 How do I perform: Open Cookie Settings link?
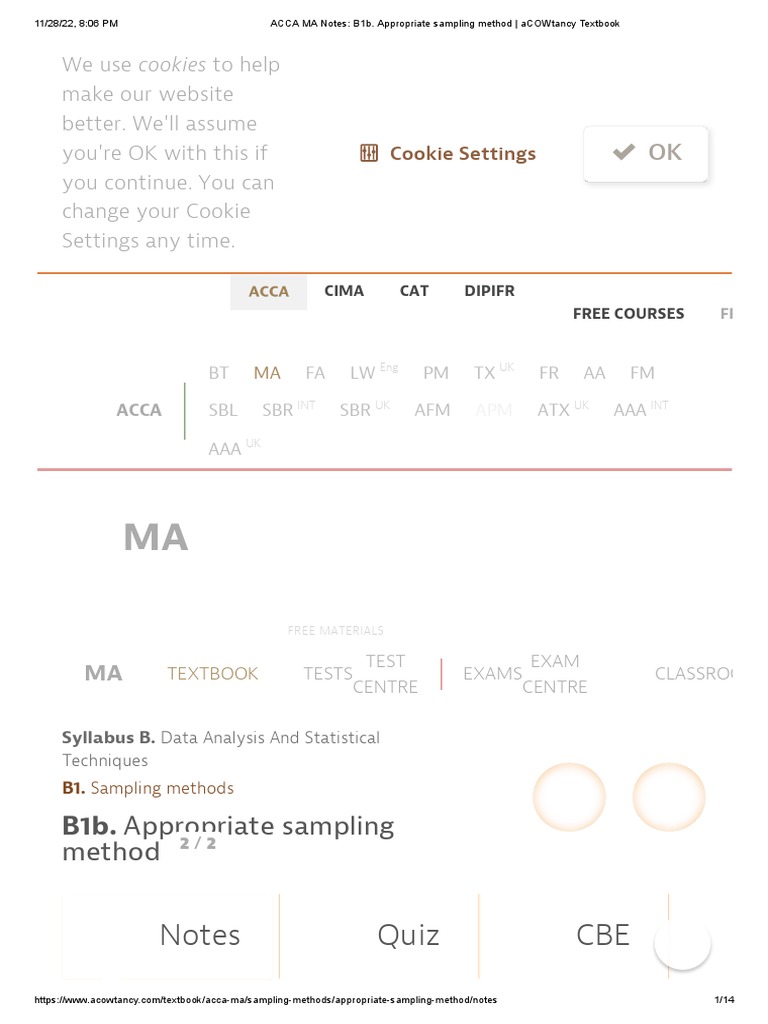coord(462,153)
